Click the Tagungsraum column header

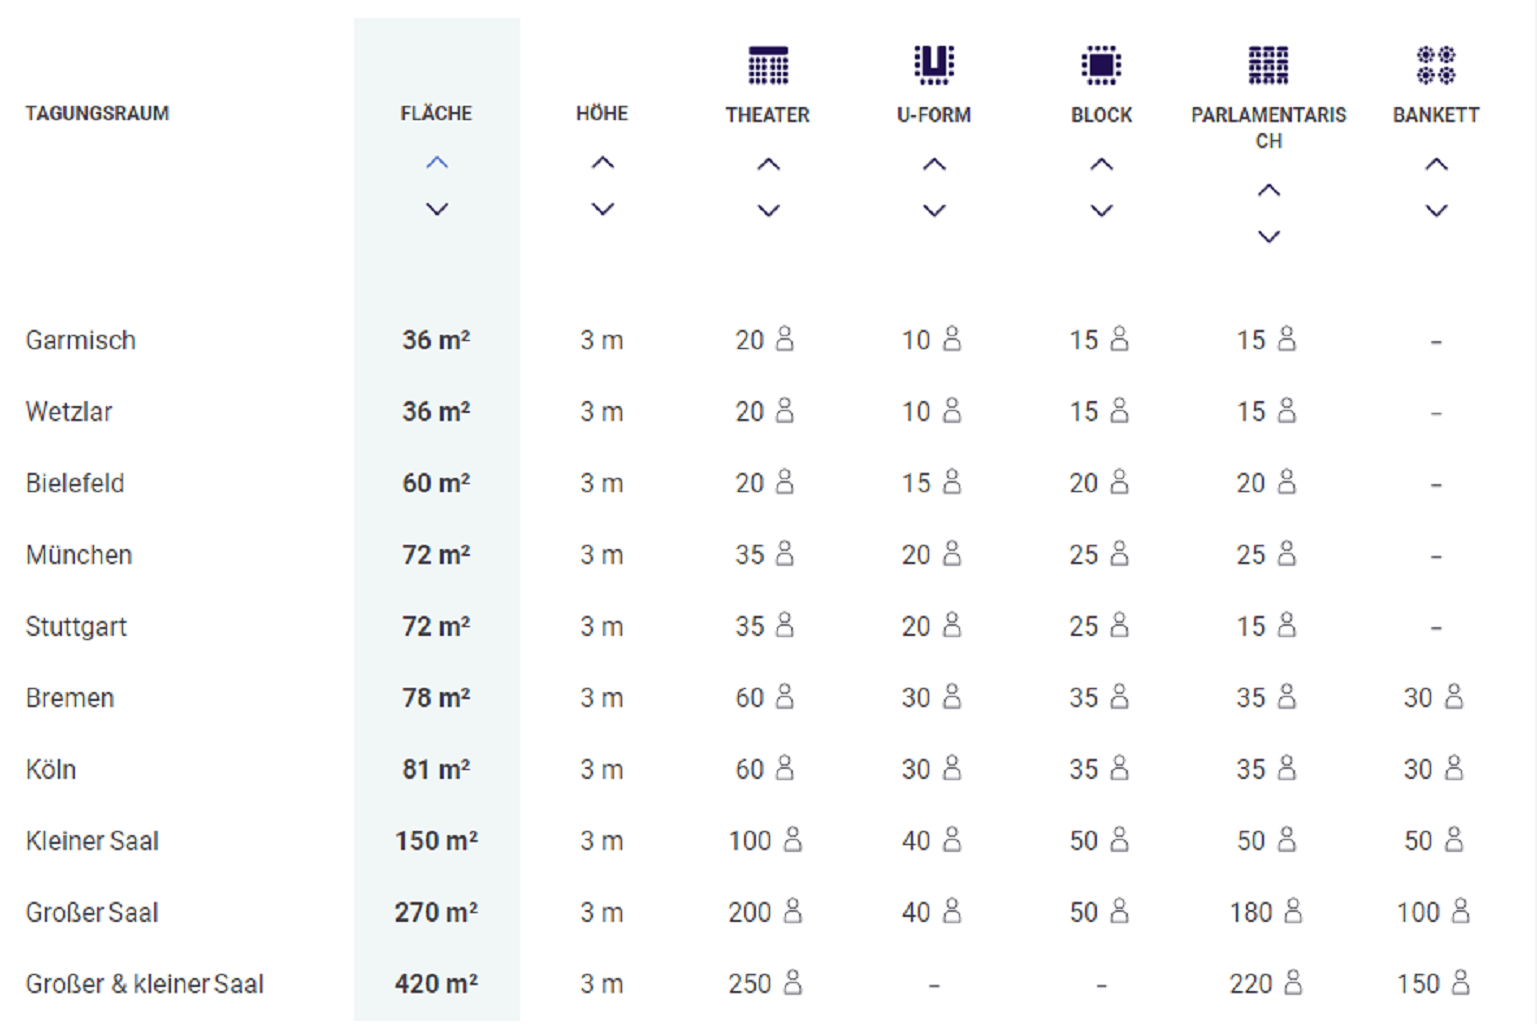(97, 113)
